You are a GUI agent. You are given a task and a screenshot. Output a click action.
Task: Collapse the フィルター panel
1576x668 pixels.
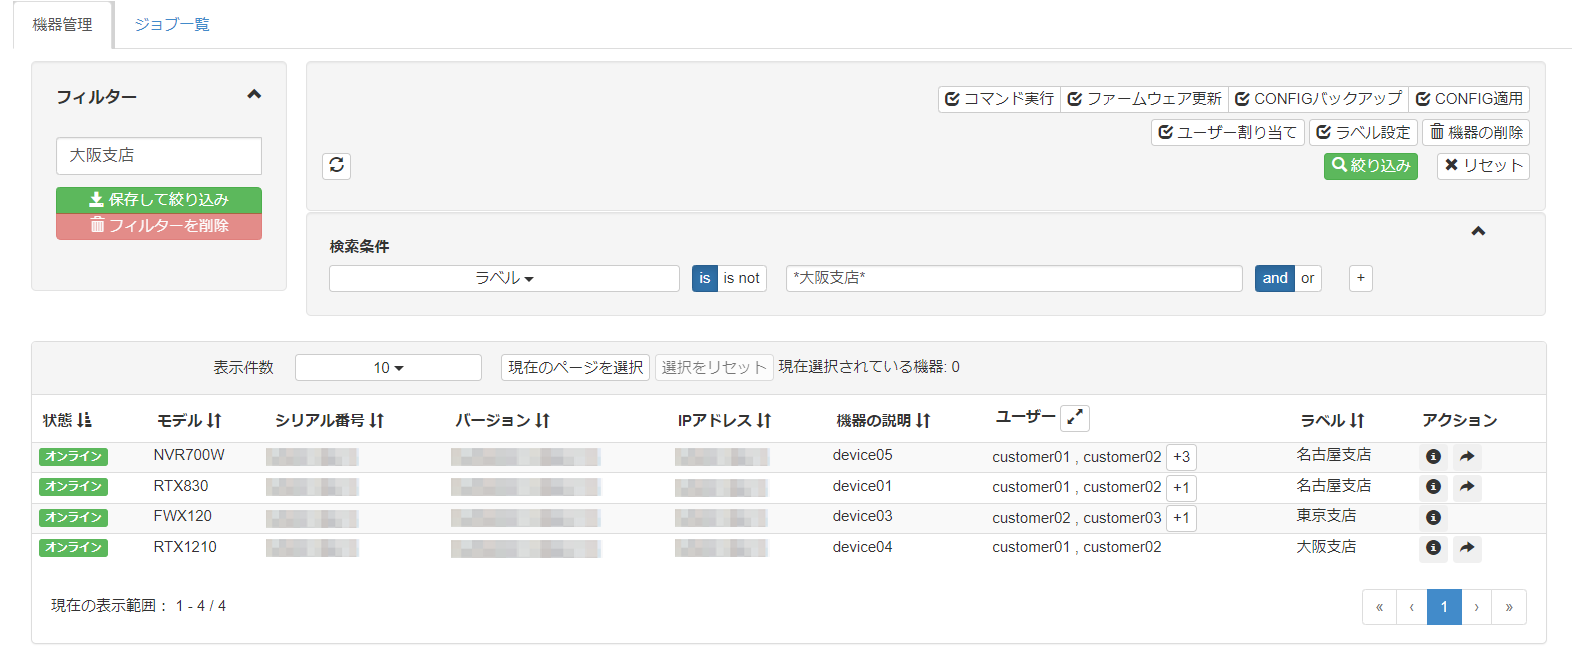[254, 95]
